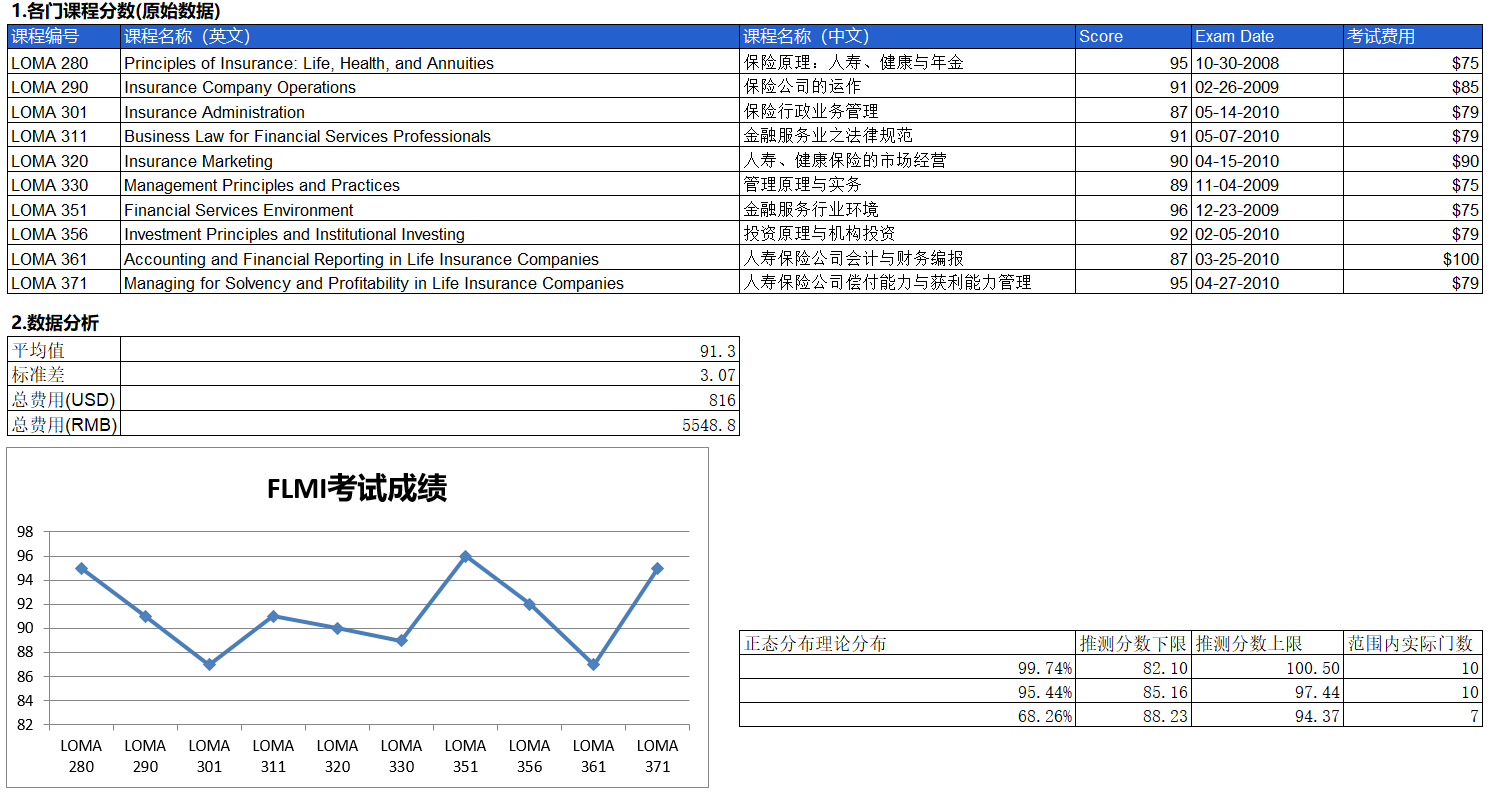Click lower limit value '88.23'
This screenshot has width=1499, height=798.
click(1134, 716)
